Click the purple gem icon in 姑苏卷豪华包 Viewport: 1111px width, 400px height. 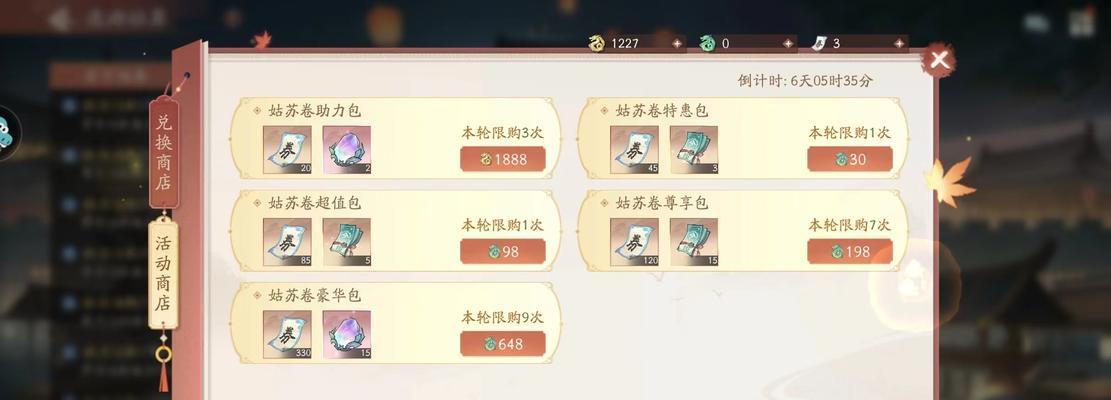(x=346, y=335)
